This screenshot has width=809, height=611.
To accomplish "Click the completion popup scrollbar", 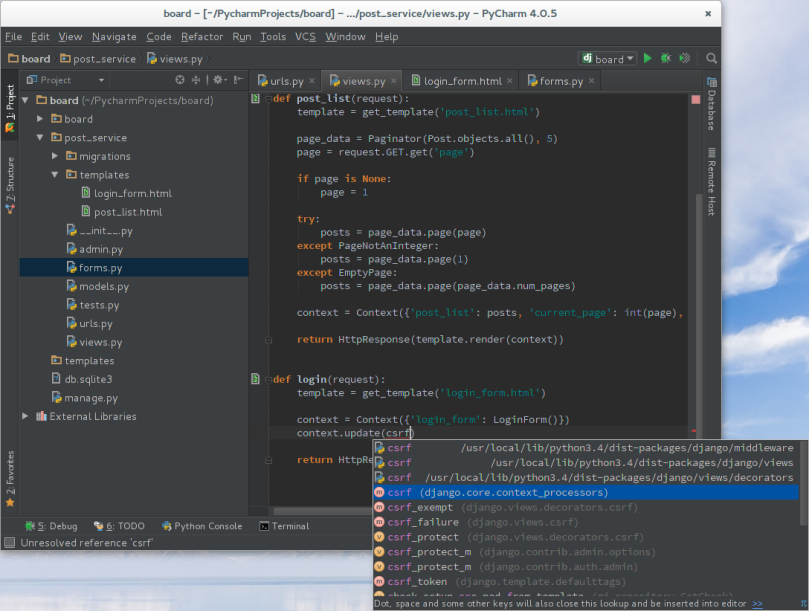I will (803, 483).
